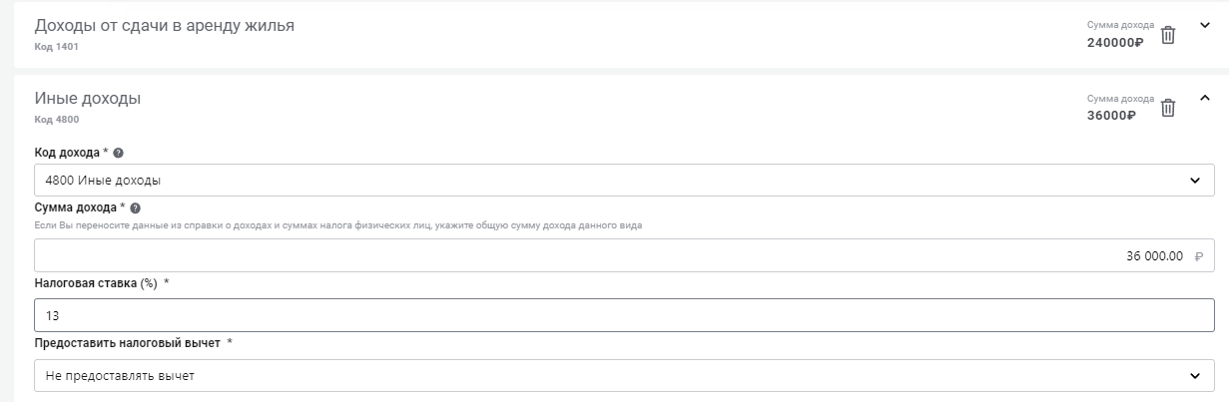Open help tooltip for Сумма дохода
This screenshot has width=1229, height=402.
pyautogui.click(x=135, y=207)
